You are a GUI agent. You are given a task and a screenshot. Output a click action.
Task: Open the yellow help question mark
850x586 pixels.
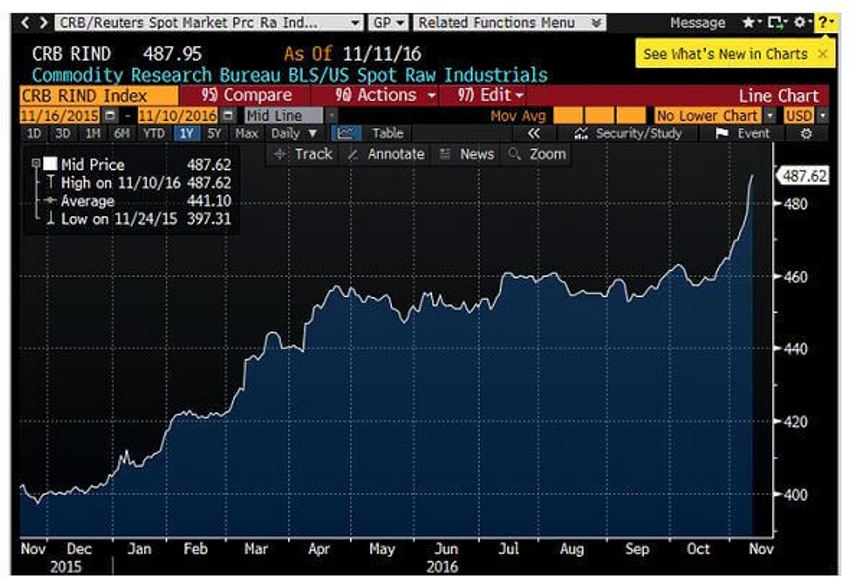(825, 22)
